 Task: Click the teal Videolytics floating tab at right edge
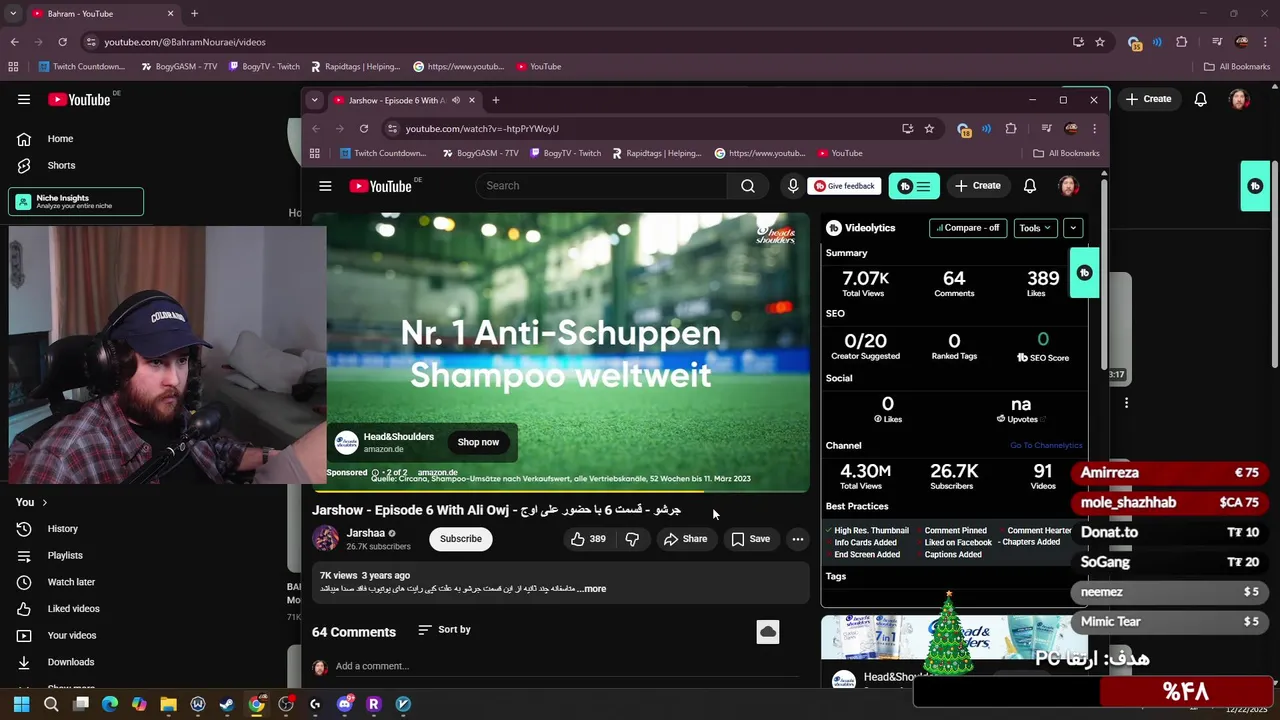1255,186
